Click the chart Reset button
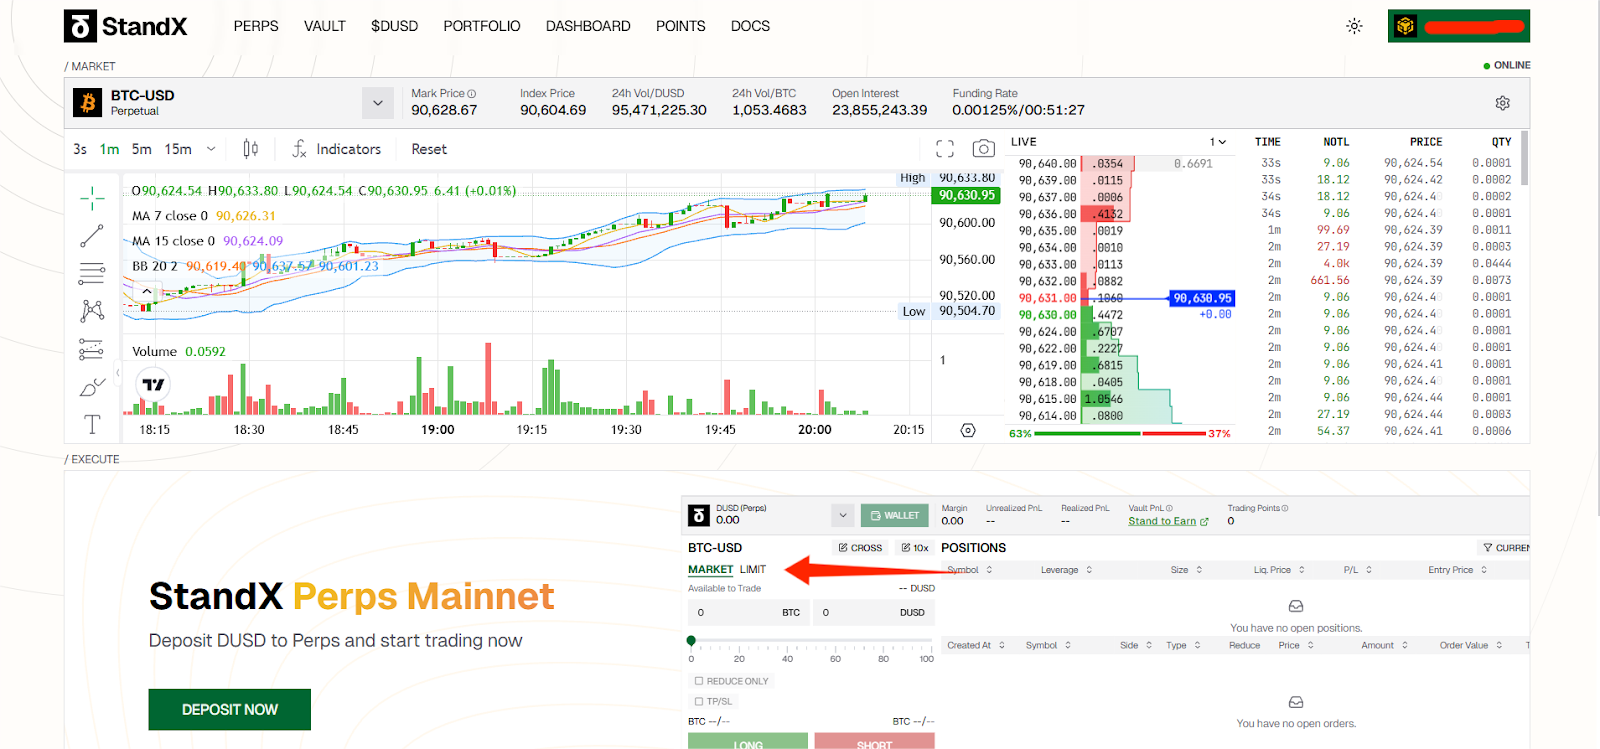Screen dimensions: 1600x749 tap(429, 149)
